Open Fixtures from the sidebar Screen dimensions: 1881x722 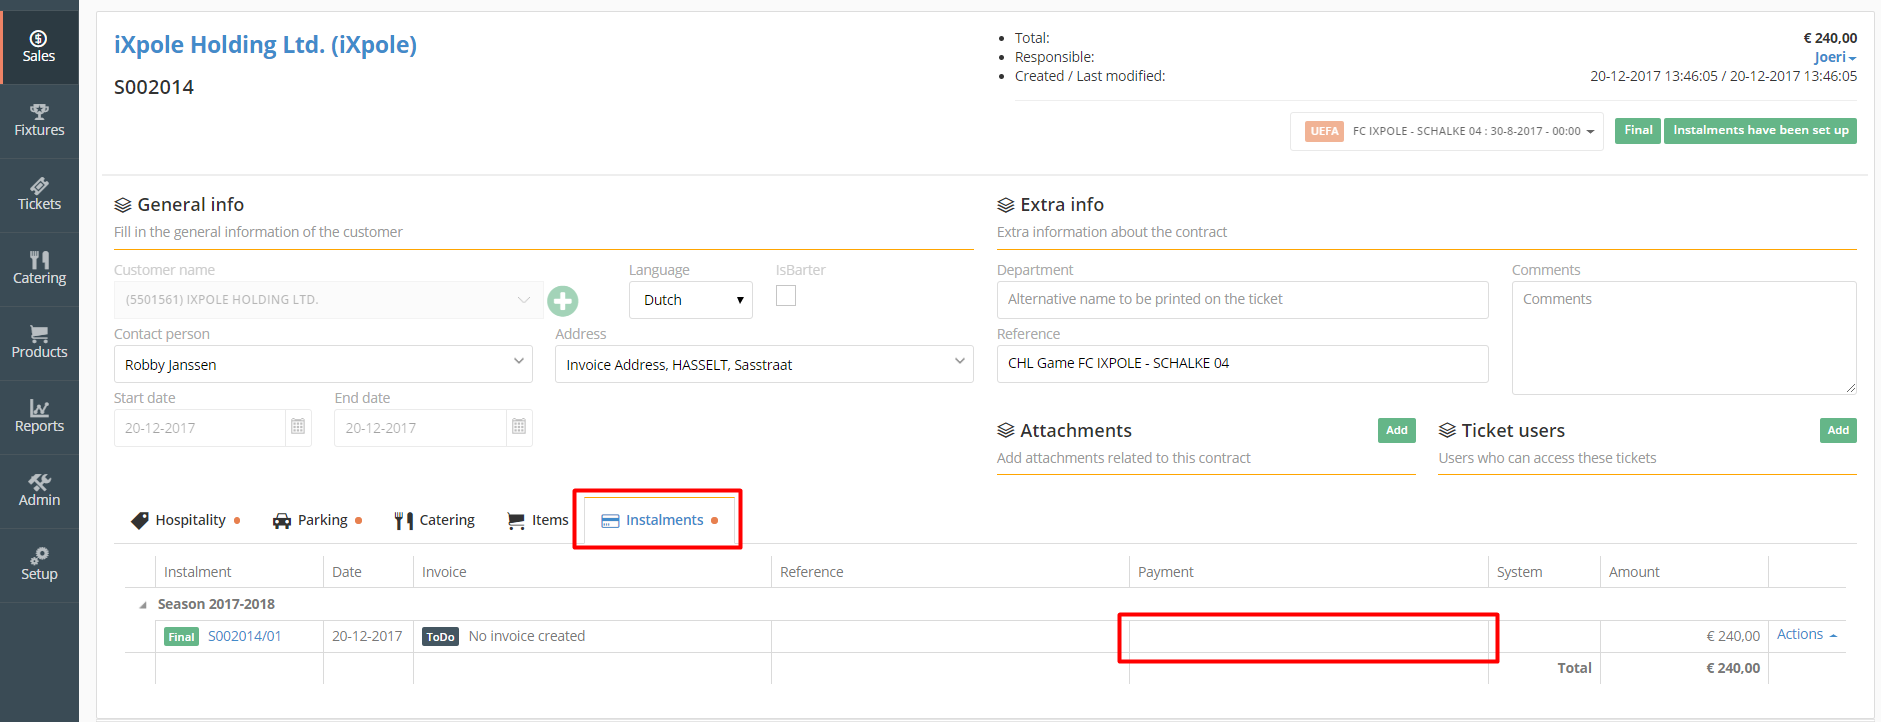click(x=39, y=121)
